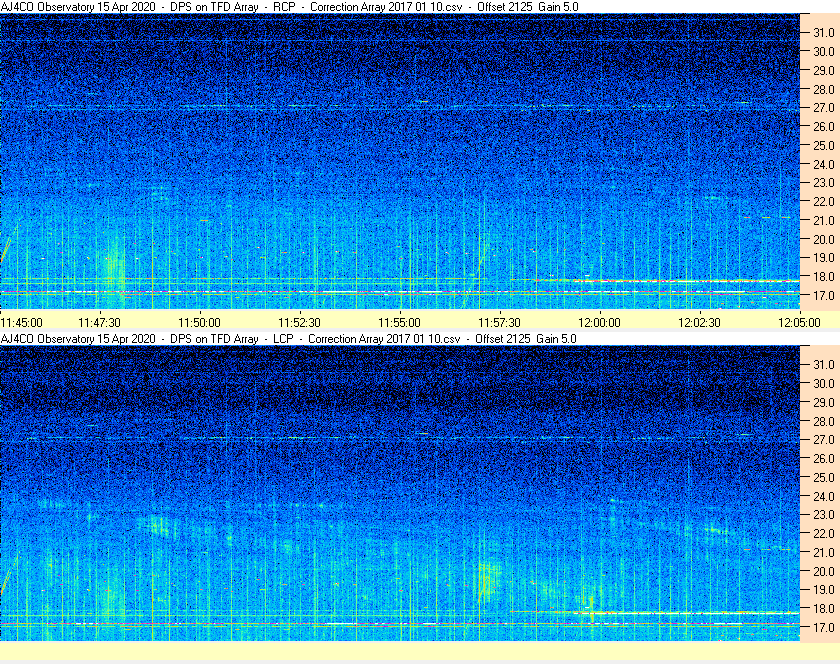
Task: Click the 27.0 frequency label on the RCP plot
Action: click(x=824, y=108)
